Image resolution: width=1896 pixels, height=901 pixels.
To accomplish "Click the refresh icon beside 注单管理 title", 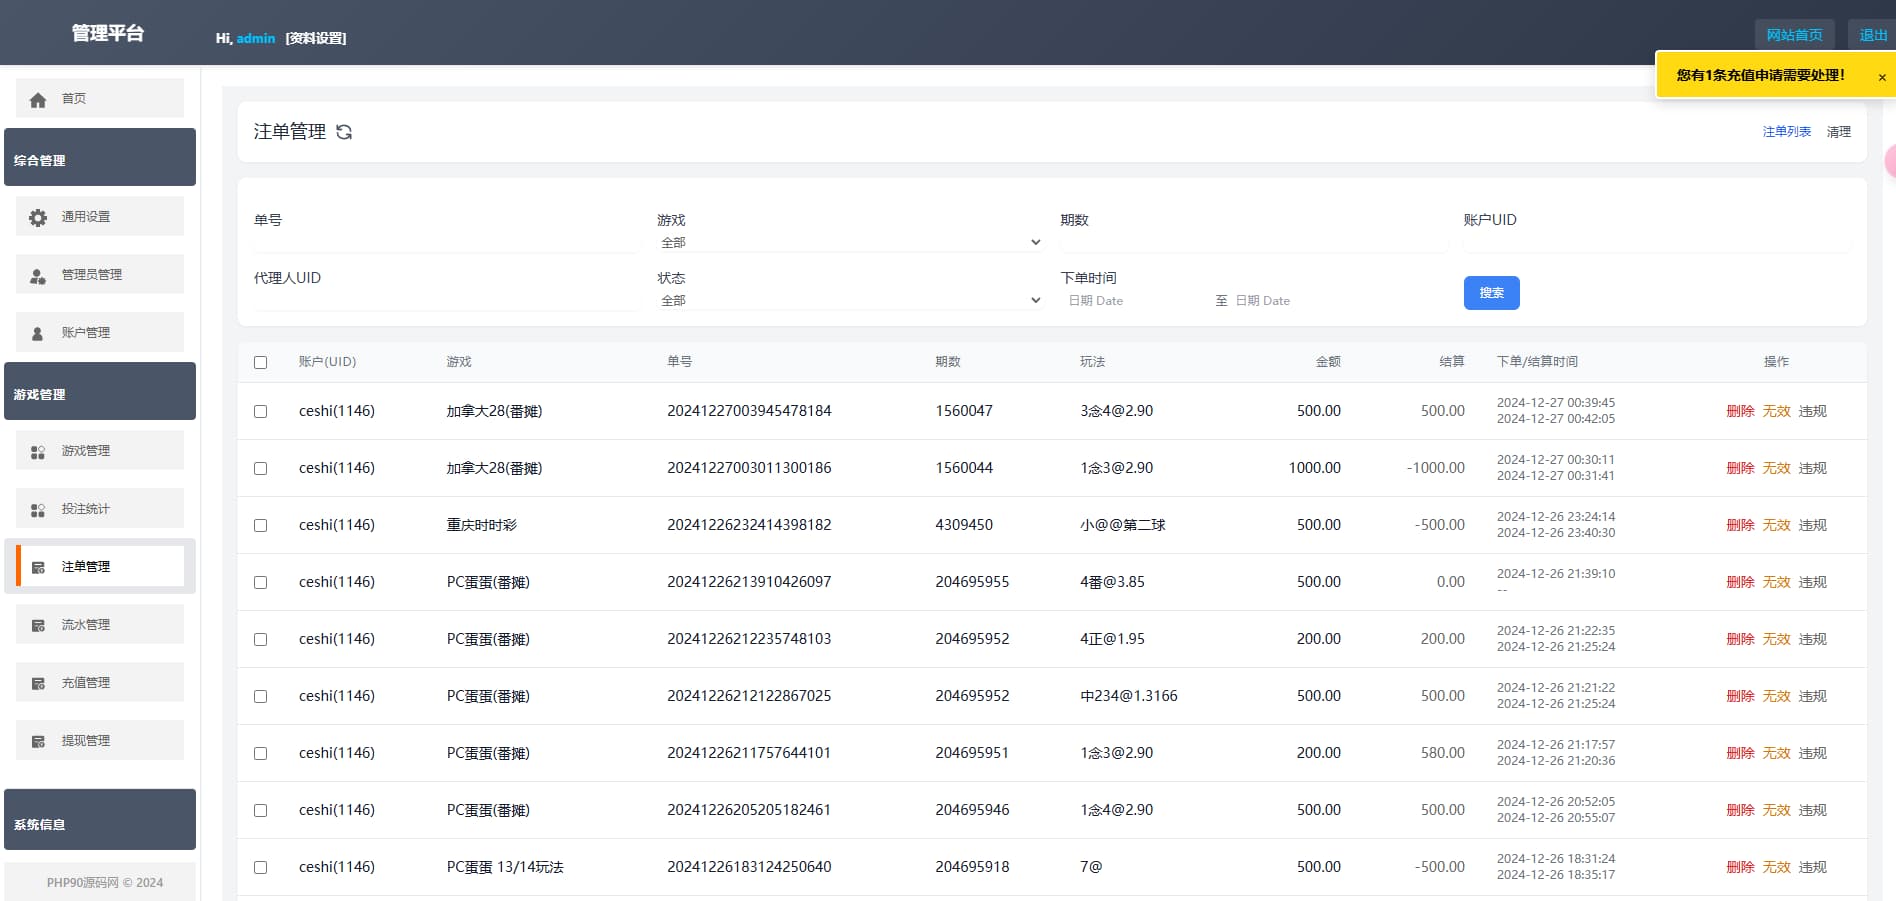I will pyautogui.click(x=344, y=132).
